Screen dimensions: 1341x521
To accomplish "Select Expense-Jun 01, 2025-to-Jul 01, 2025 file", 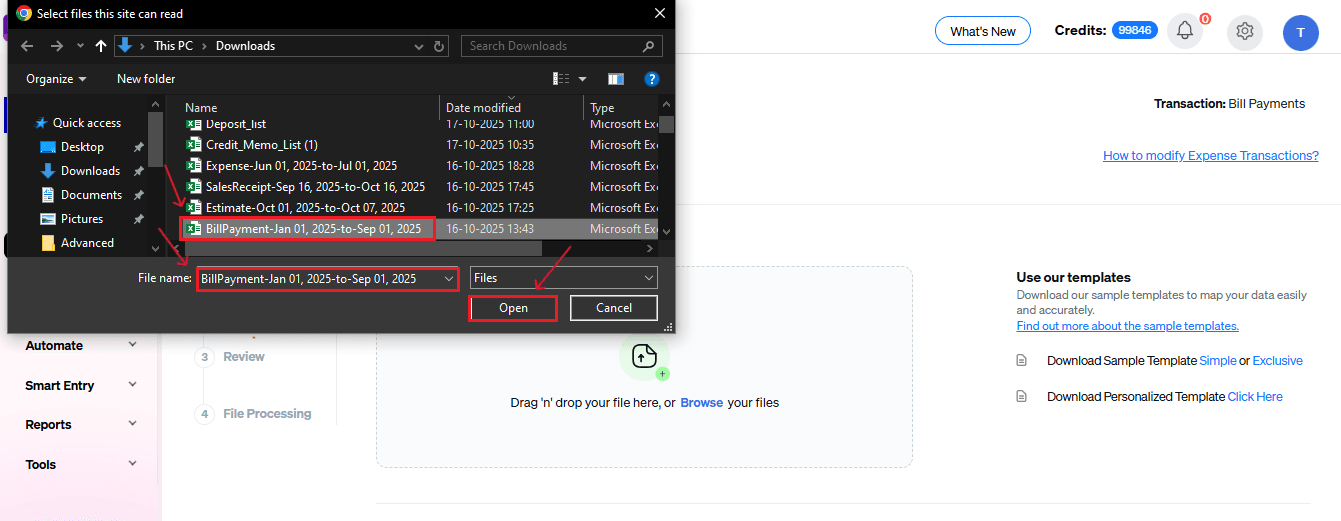I will (x=301, y=166).
